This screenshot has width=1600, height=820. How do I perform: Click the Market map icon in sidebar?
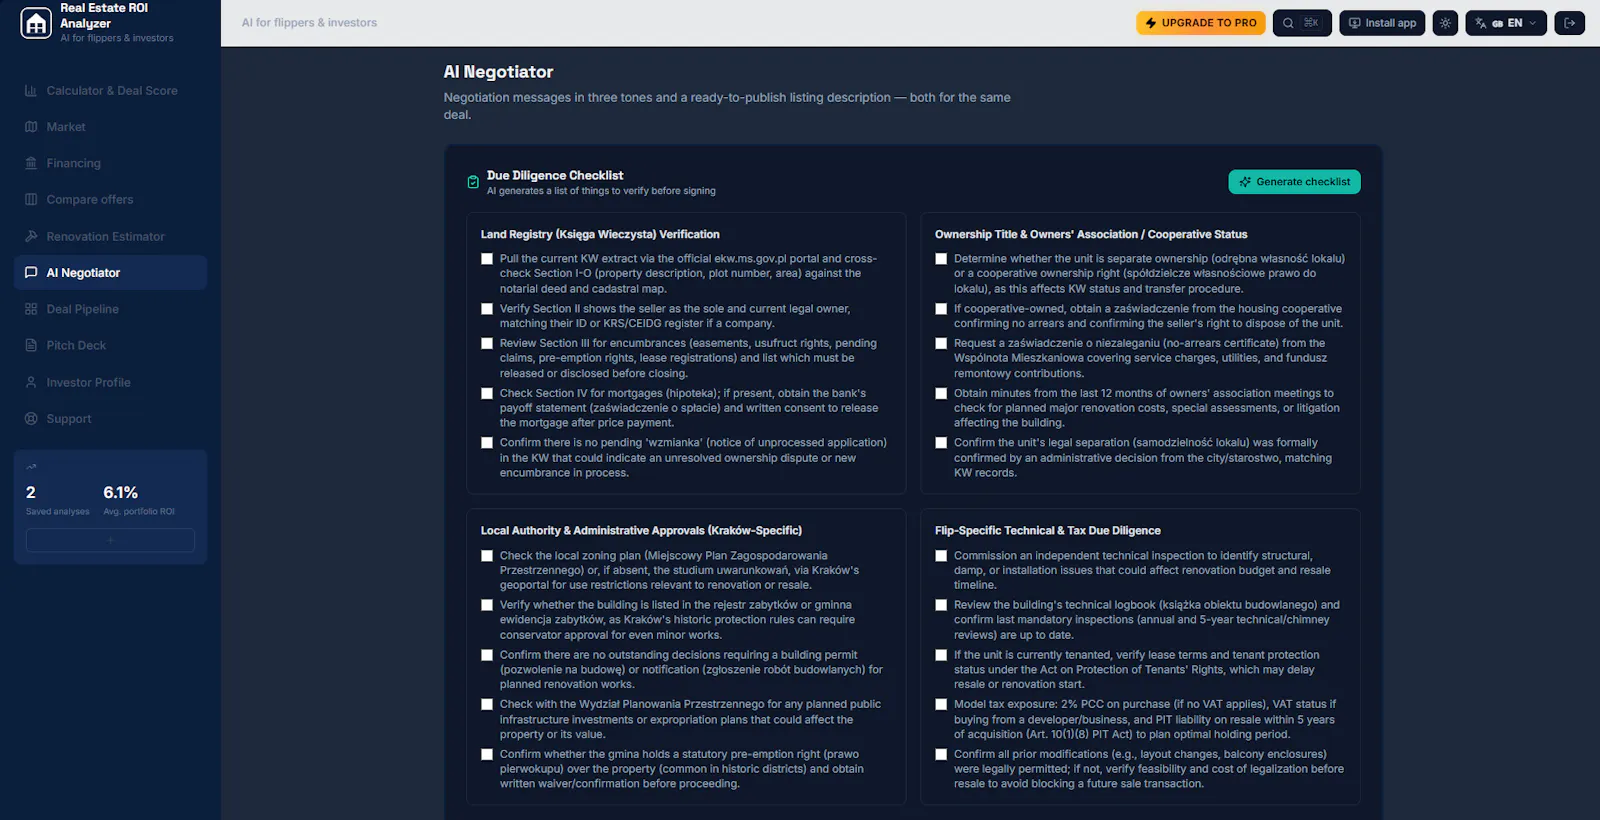point(31,127)
